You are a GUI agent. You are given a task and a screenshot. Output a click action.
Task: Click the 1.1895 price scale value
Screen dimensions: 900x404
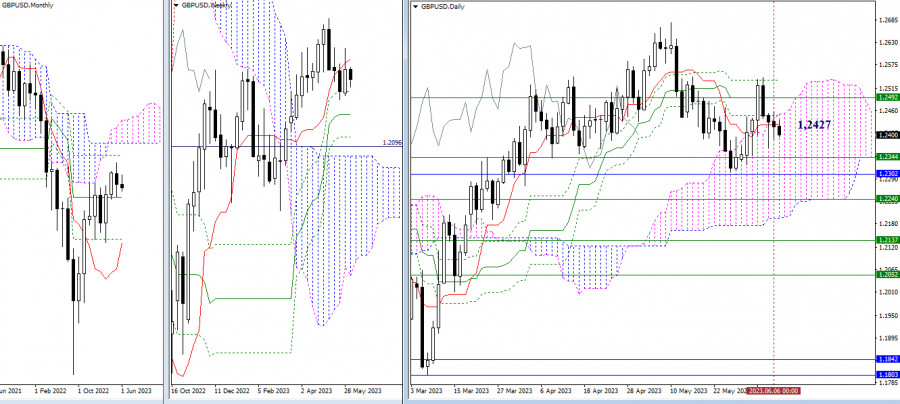pos(887,339)
